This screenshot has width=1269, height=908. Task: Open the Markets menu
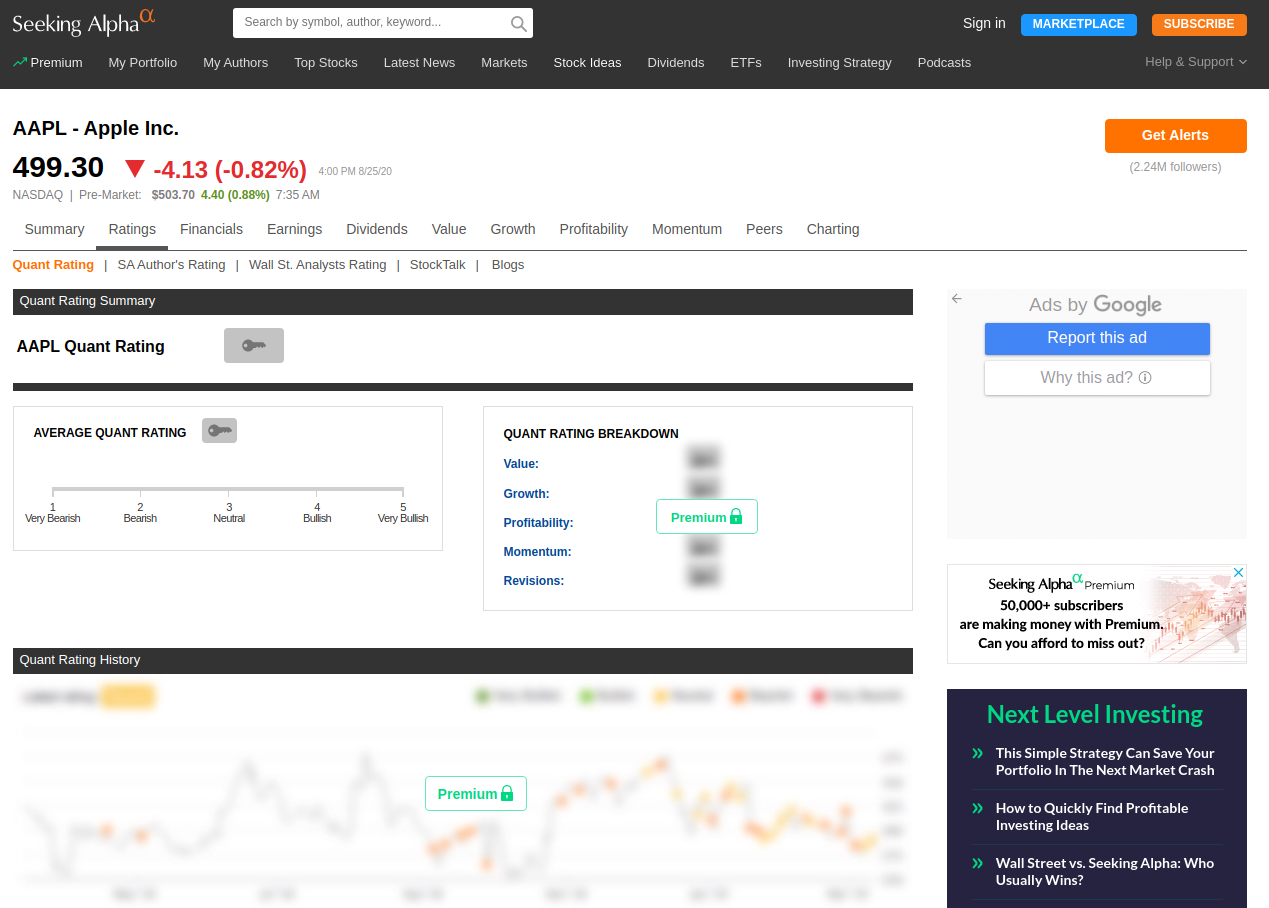click(x=504, y=62)
